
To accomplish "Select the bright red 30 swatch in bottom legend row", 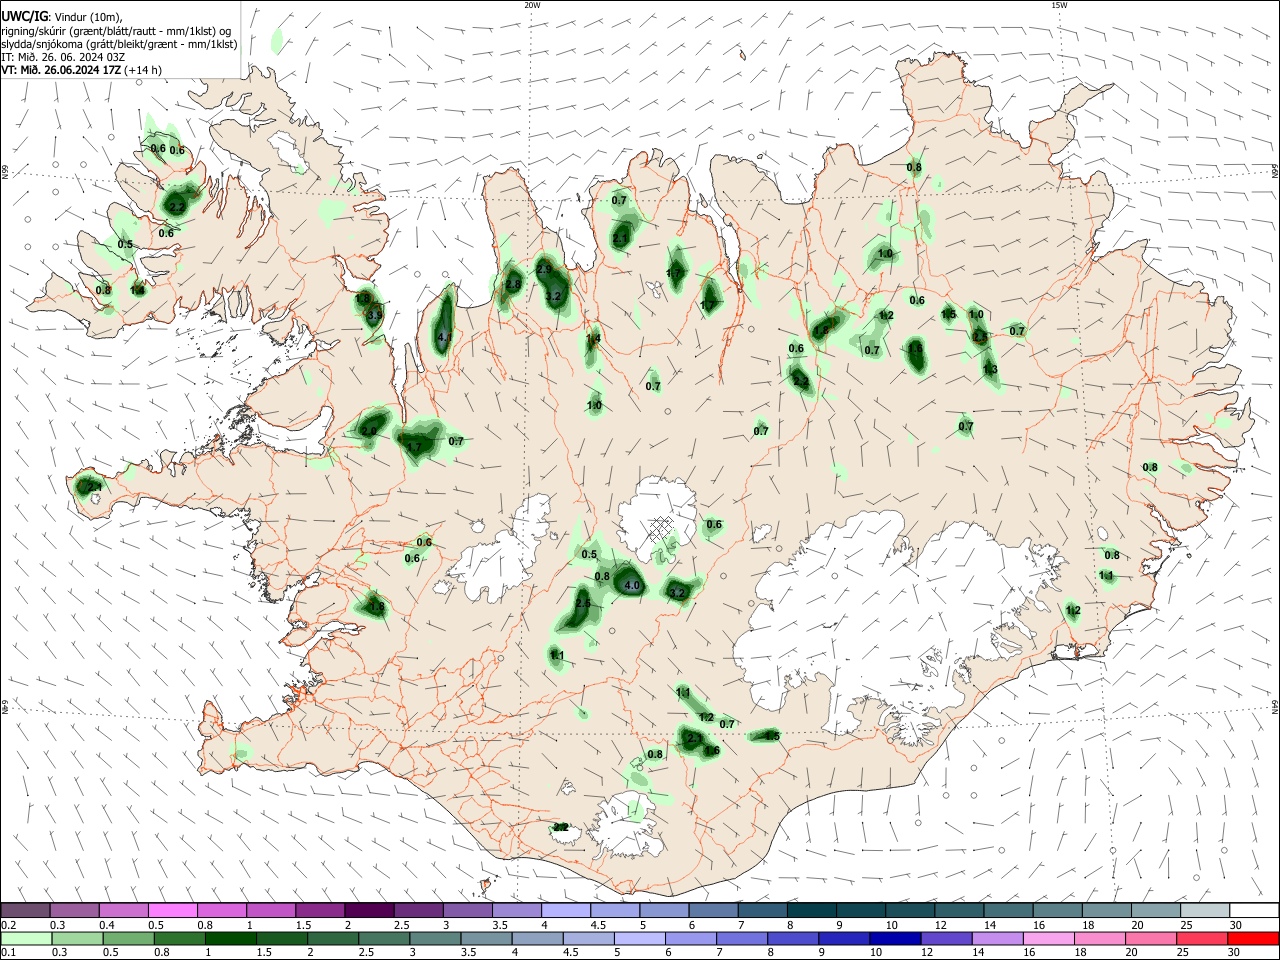I will [x=1252, y=938].
